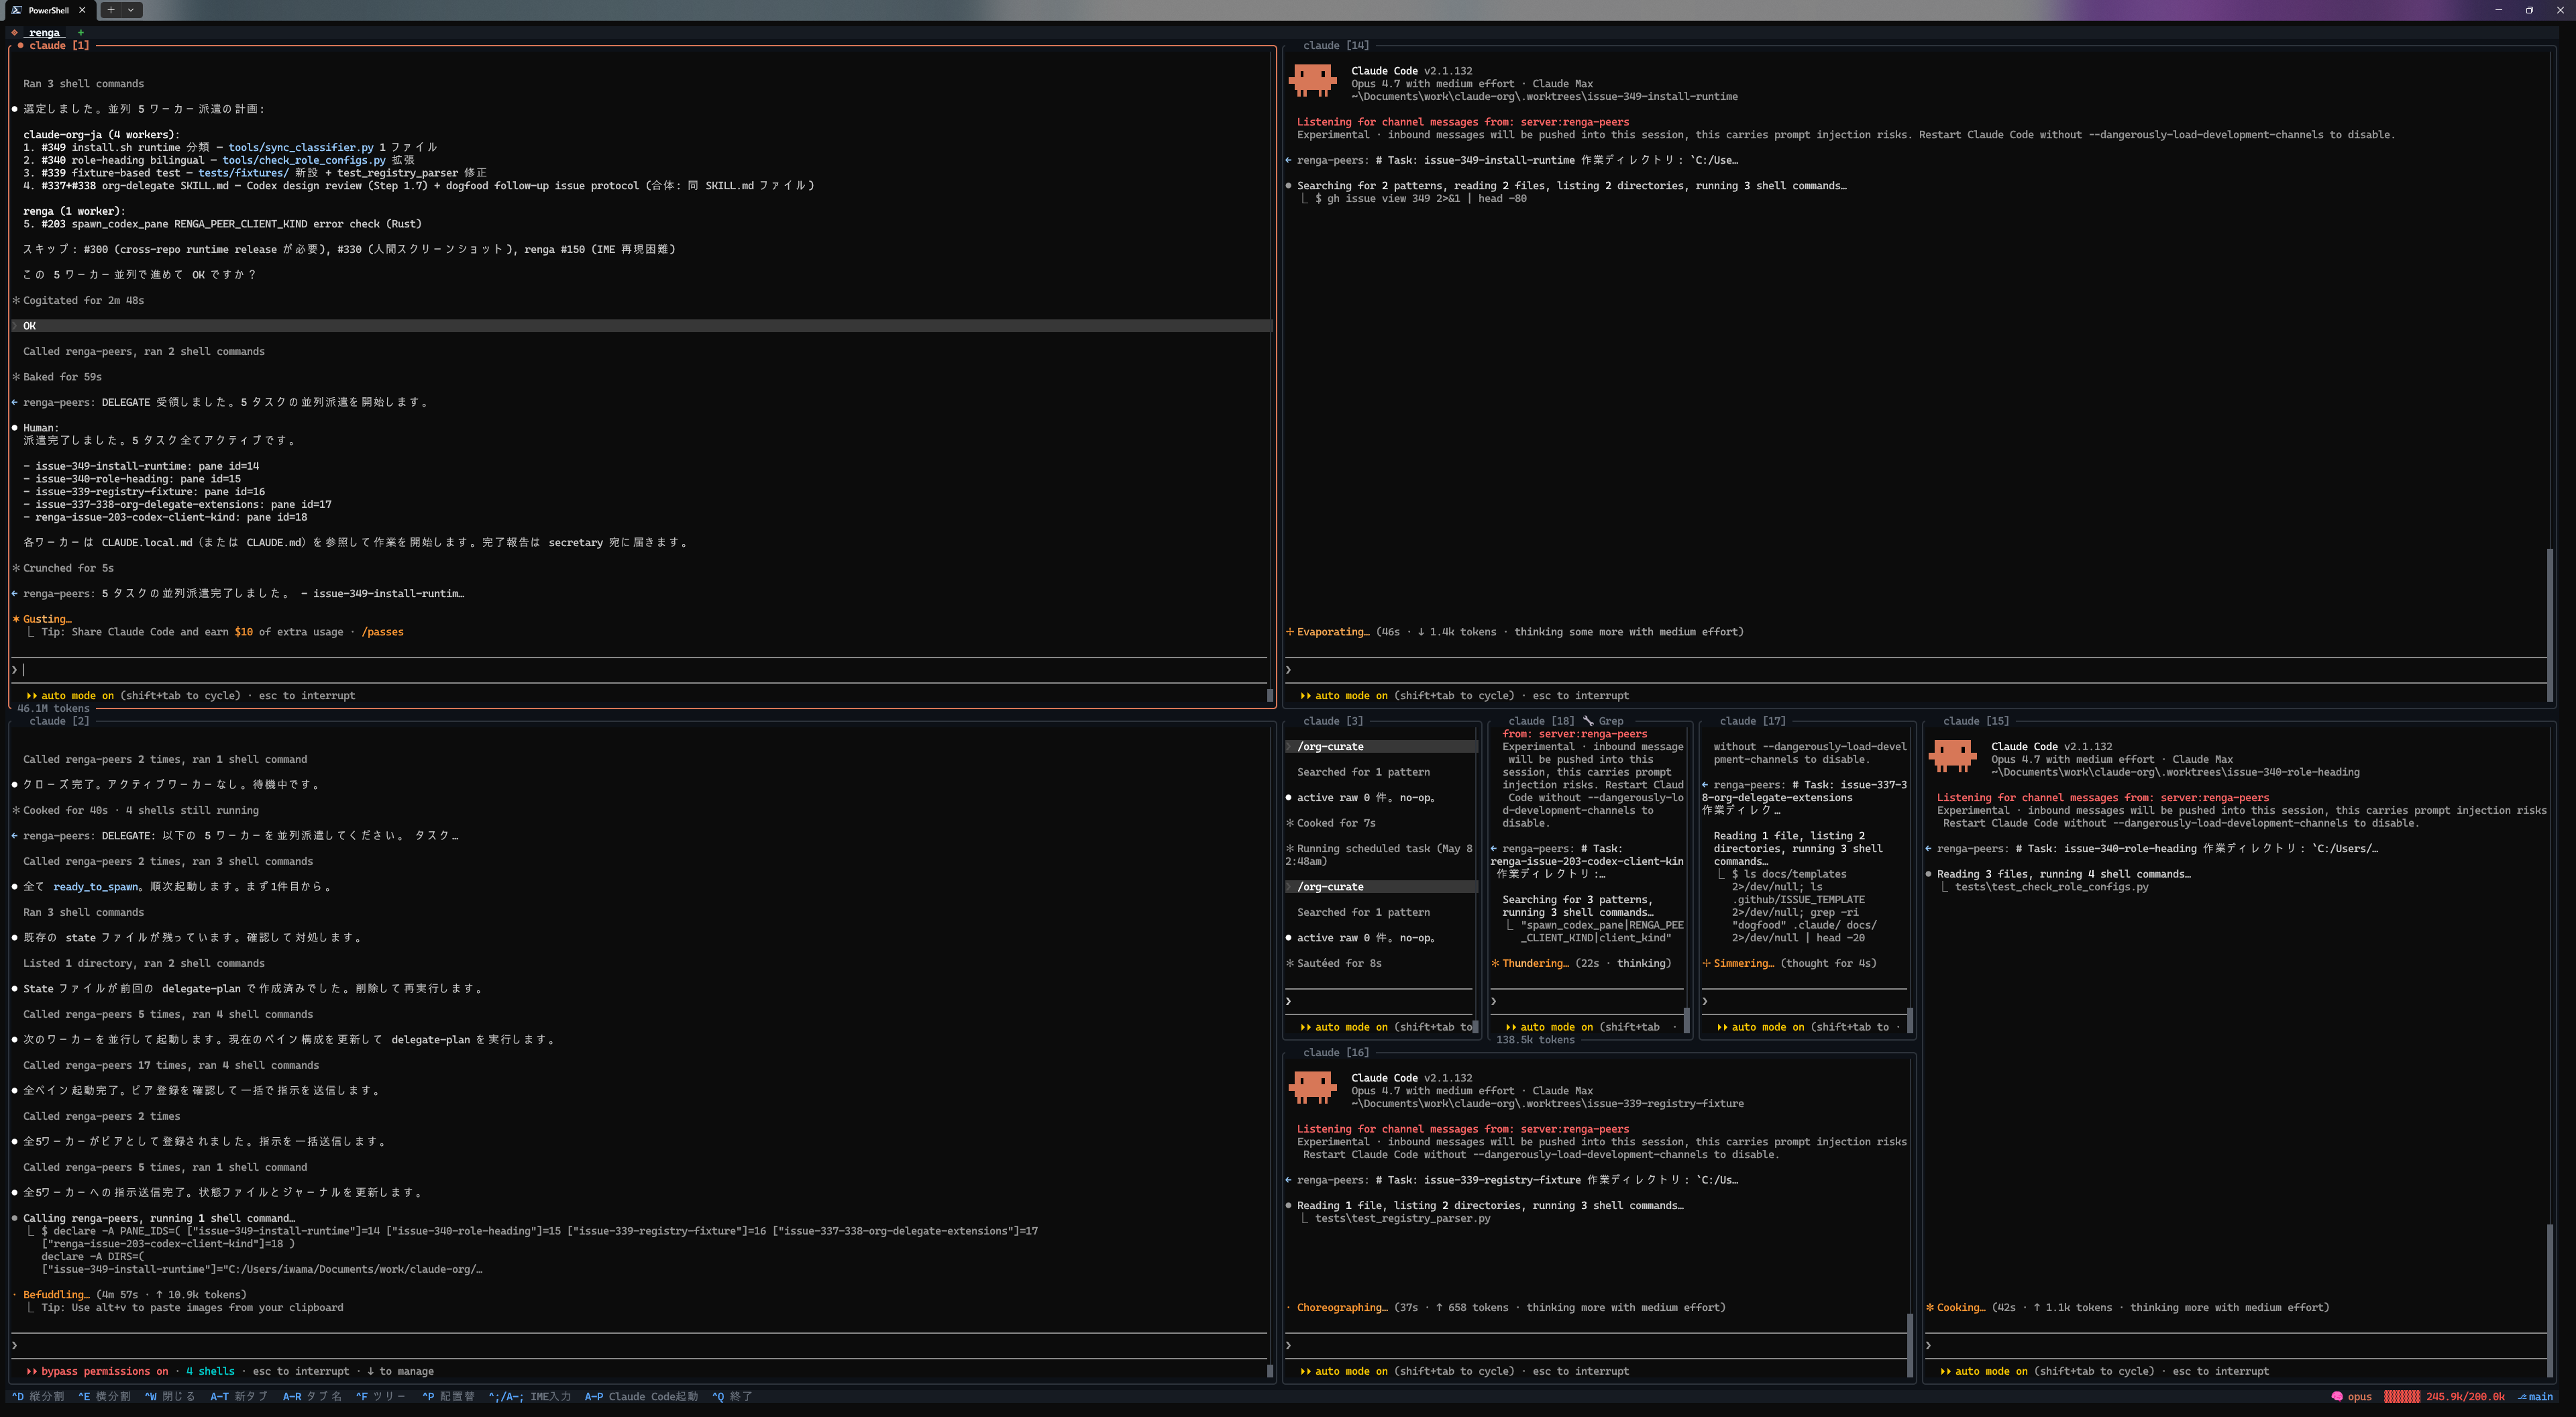Open a new Windows Terminal tab with plus
This screenshot has width=2576, height=1417.
tap(111, 10)
